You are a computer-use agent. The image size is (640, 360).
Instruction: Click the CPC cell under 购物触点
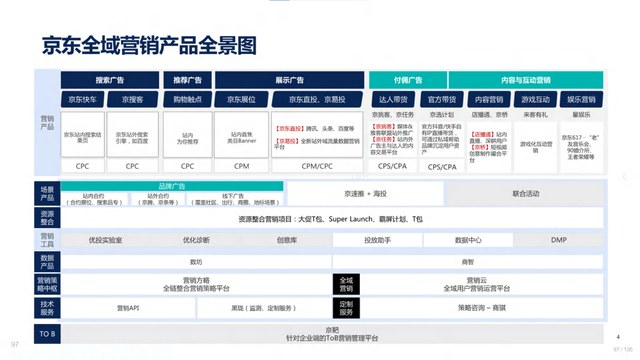[187, 166]
